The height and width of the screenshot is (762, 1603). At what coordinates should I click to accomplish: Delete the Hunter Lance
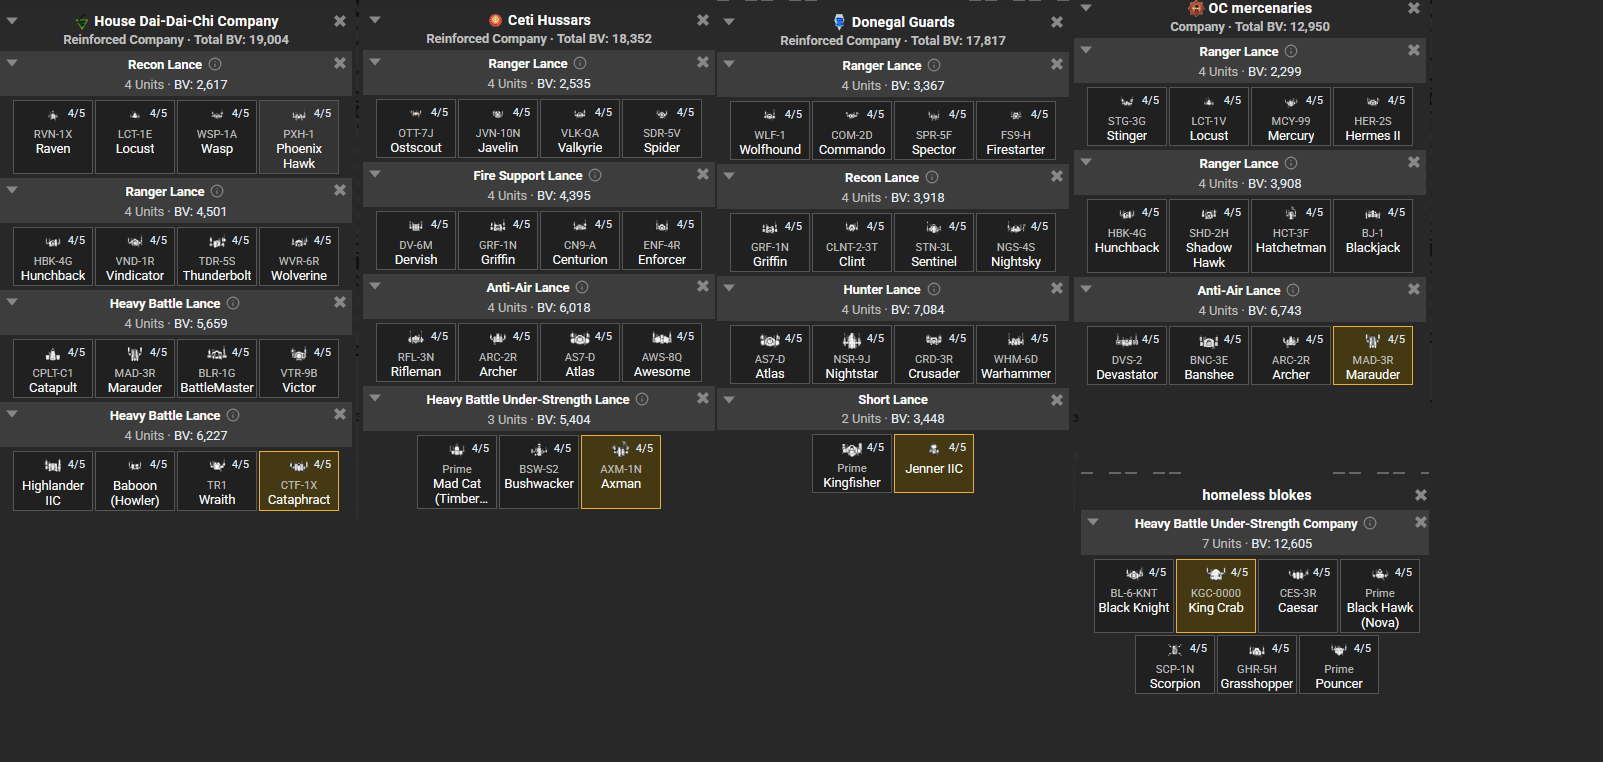point(1057,288)
